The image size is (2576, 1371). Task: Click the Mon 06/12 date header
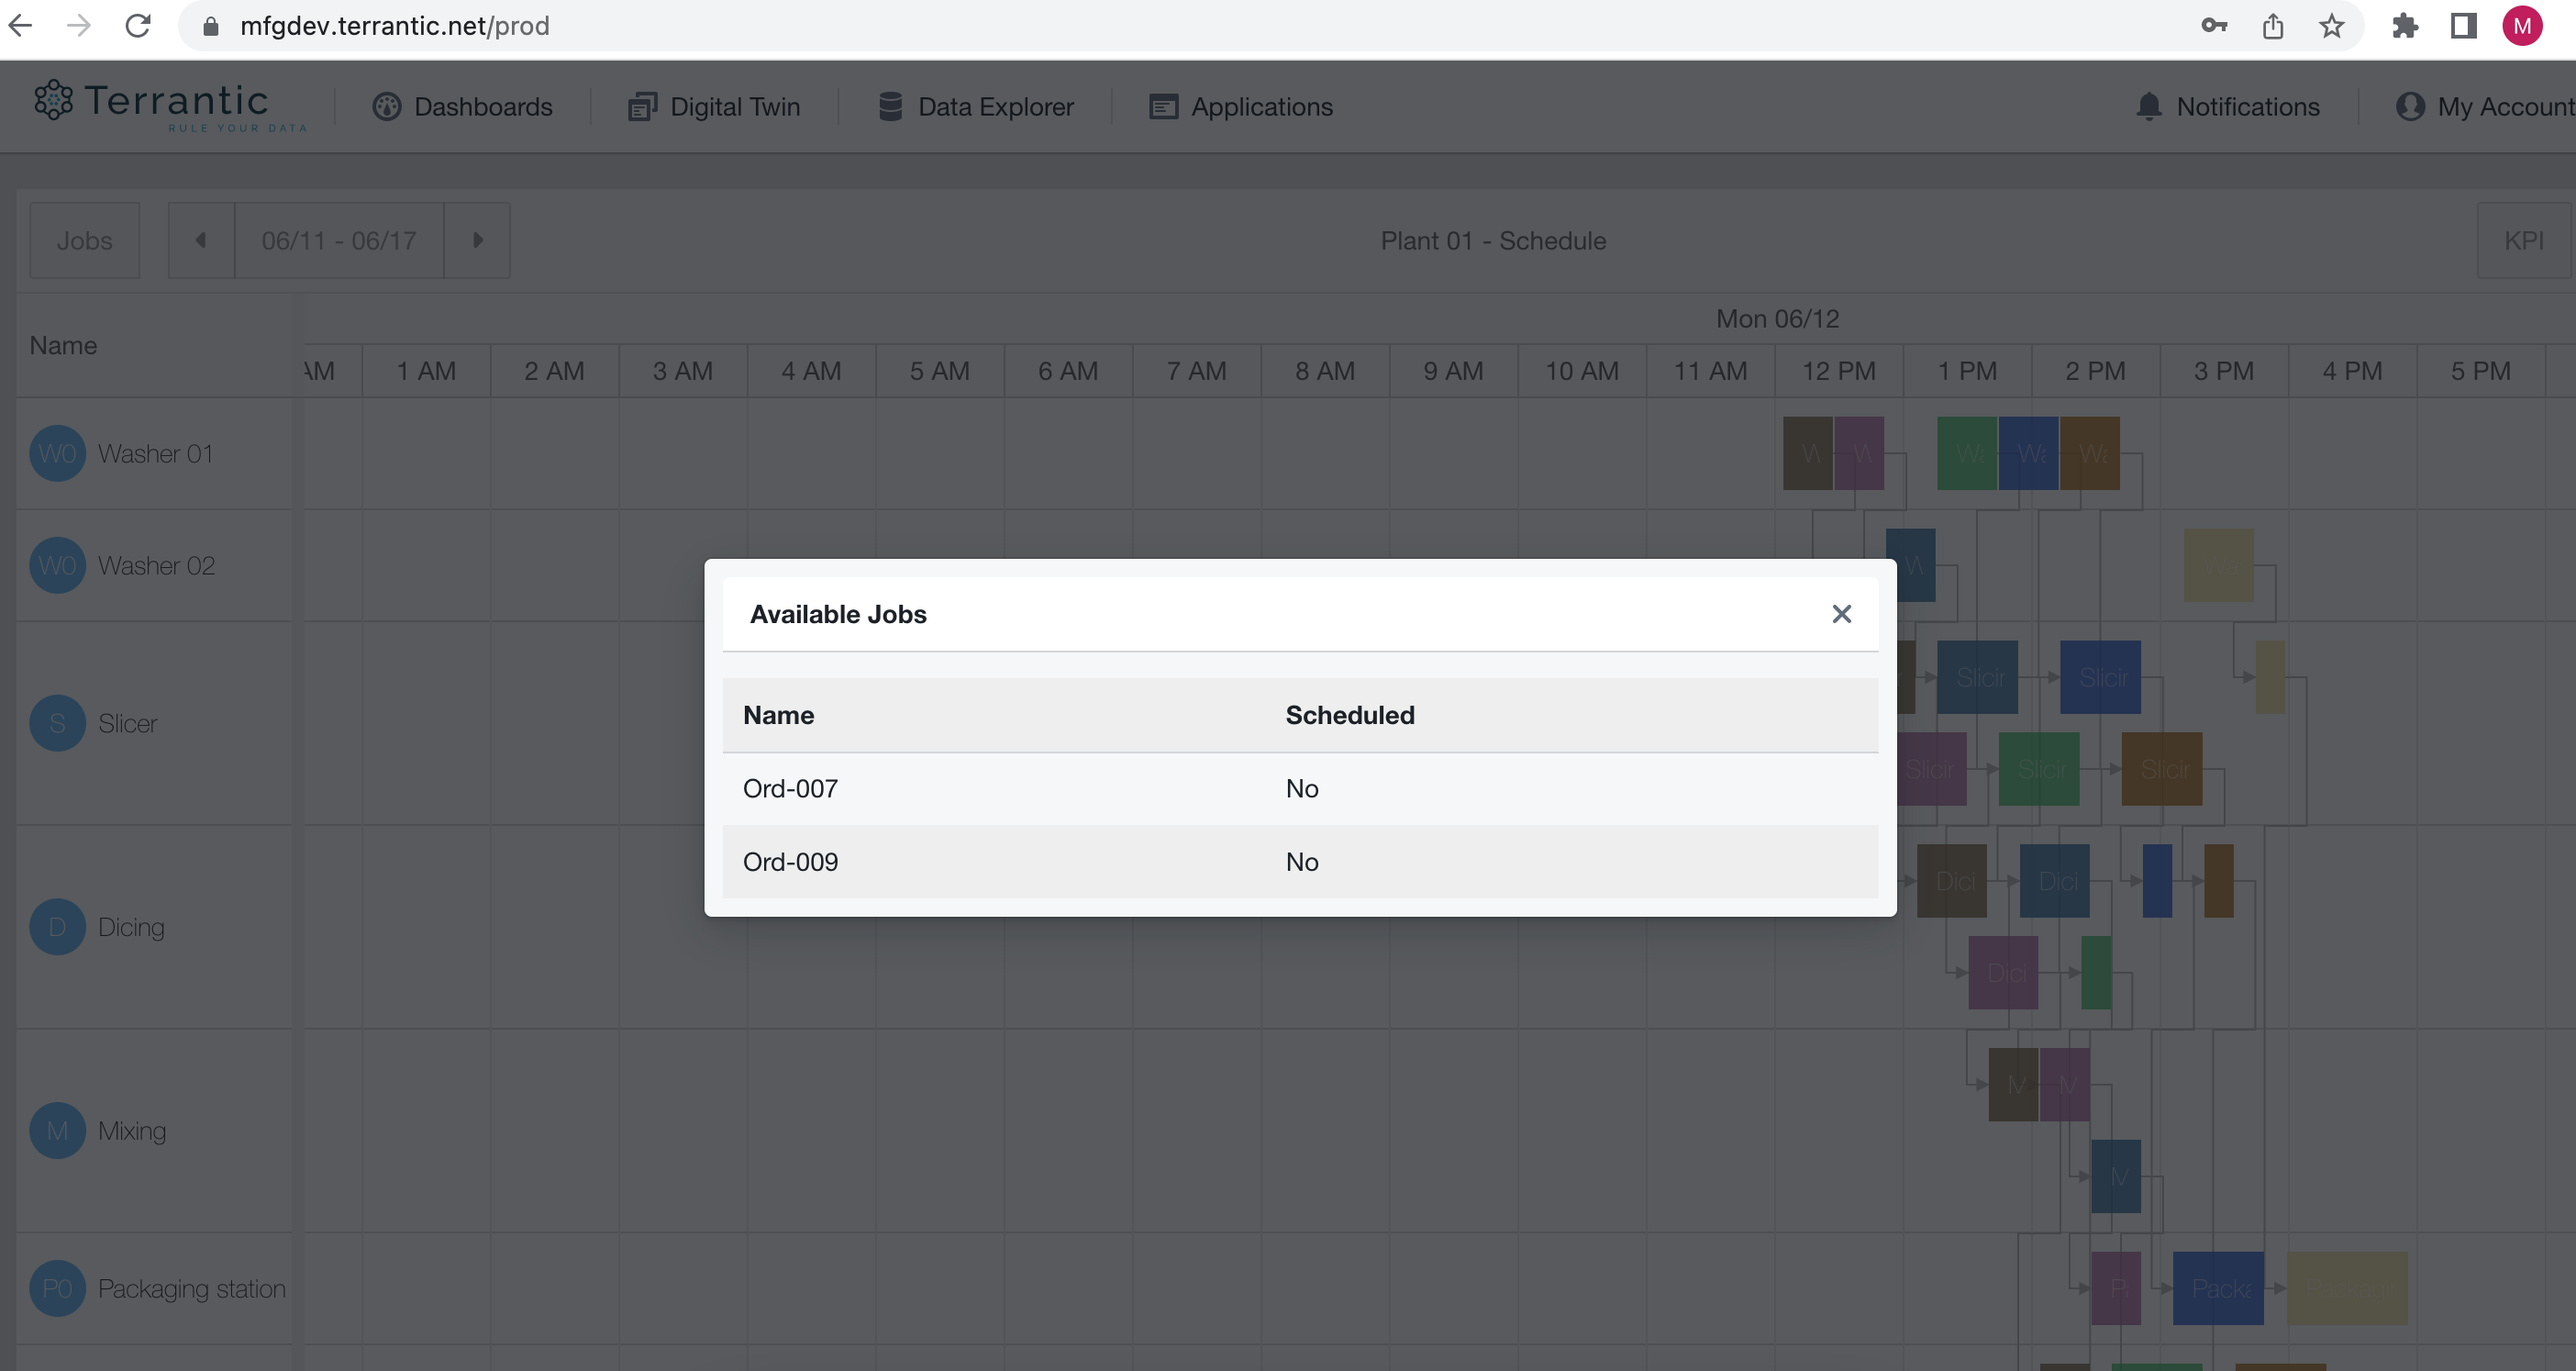click(x=1777, y=319)
